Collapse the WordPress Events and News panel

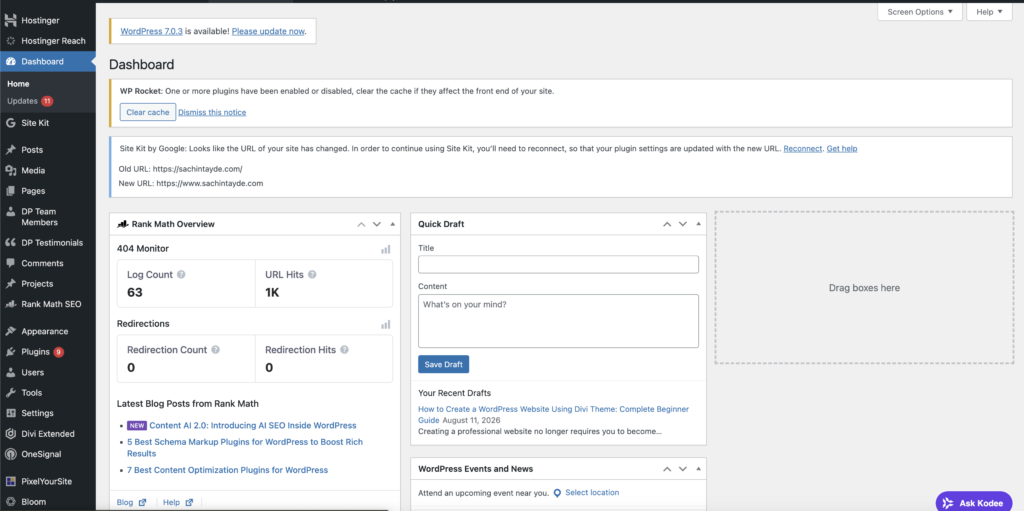[698, 469]
